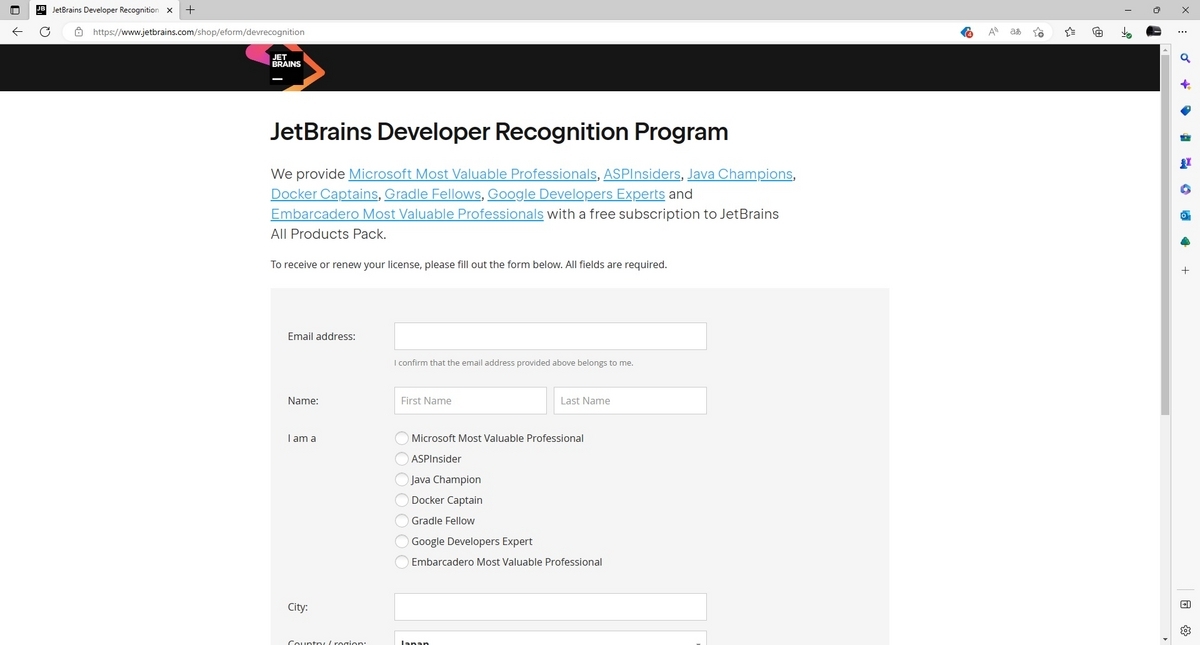
Task: Open the Java Champions link
Action: pyautogui.click(x=739, y=173)
